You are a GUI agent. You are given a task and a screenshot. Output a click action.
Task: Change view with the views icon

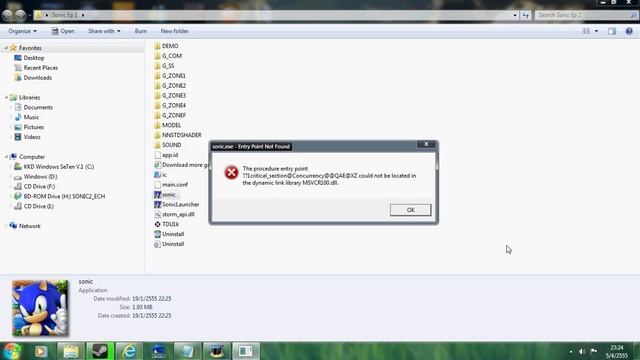(586, 31)
